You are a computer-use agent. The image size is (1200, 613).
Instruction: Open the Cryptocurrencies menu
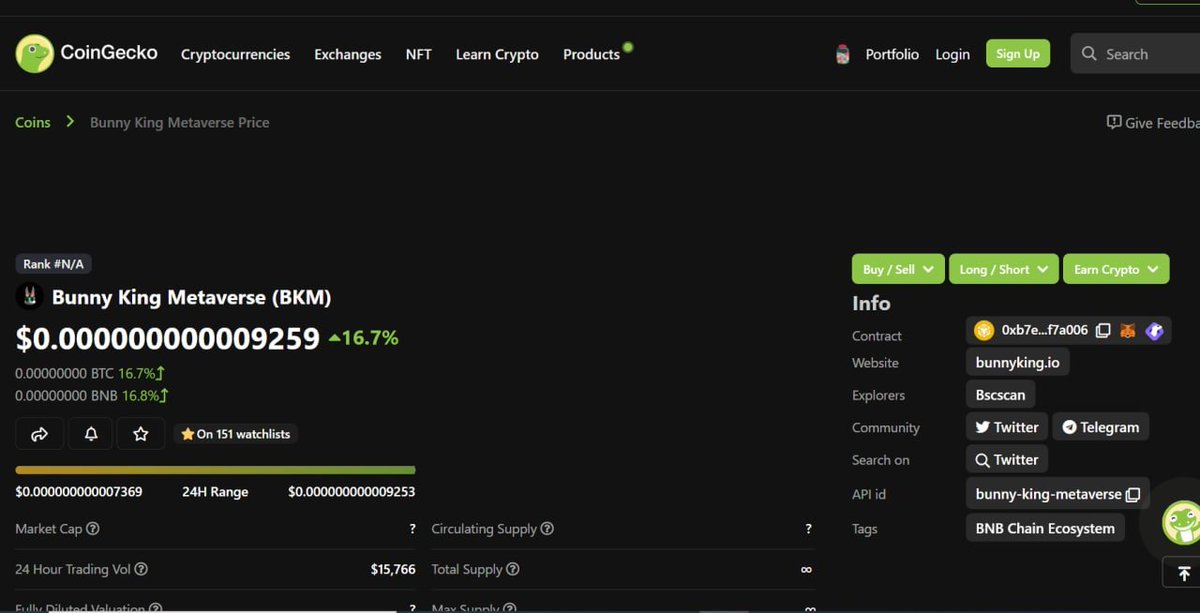[x=235, y=54]
